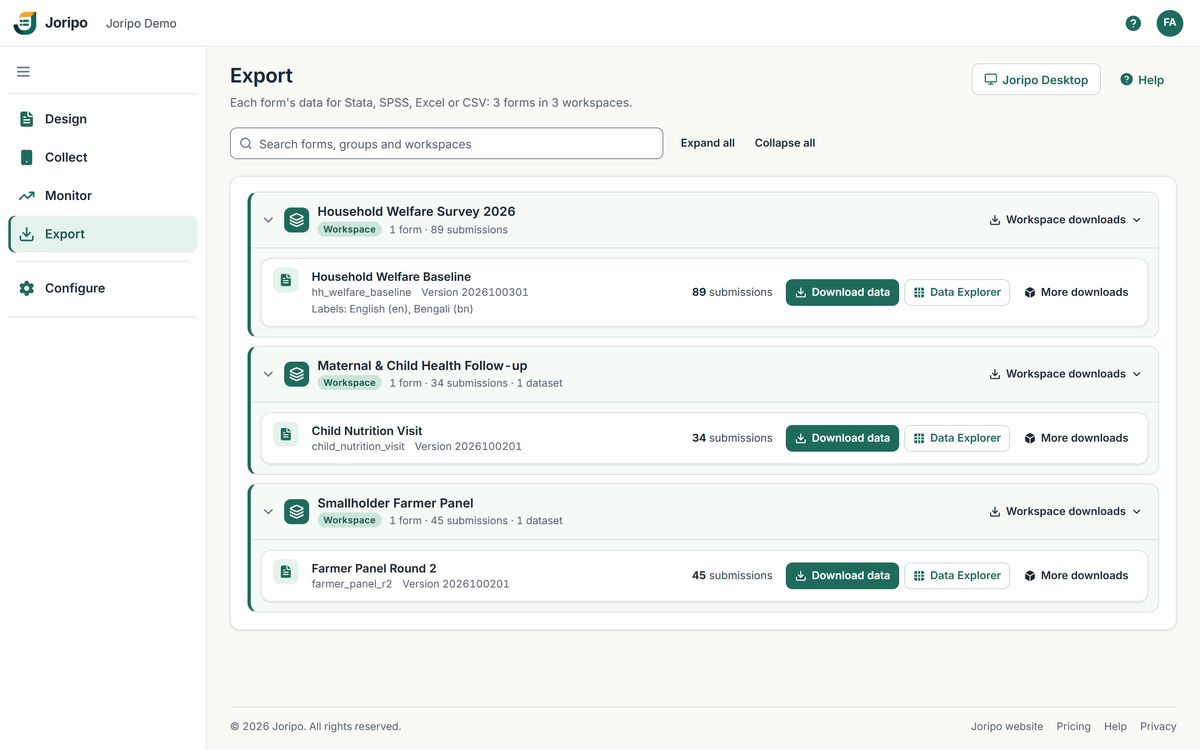Go to the Configure section
Screen dimensions: 1200x750
tap(103, 288)
